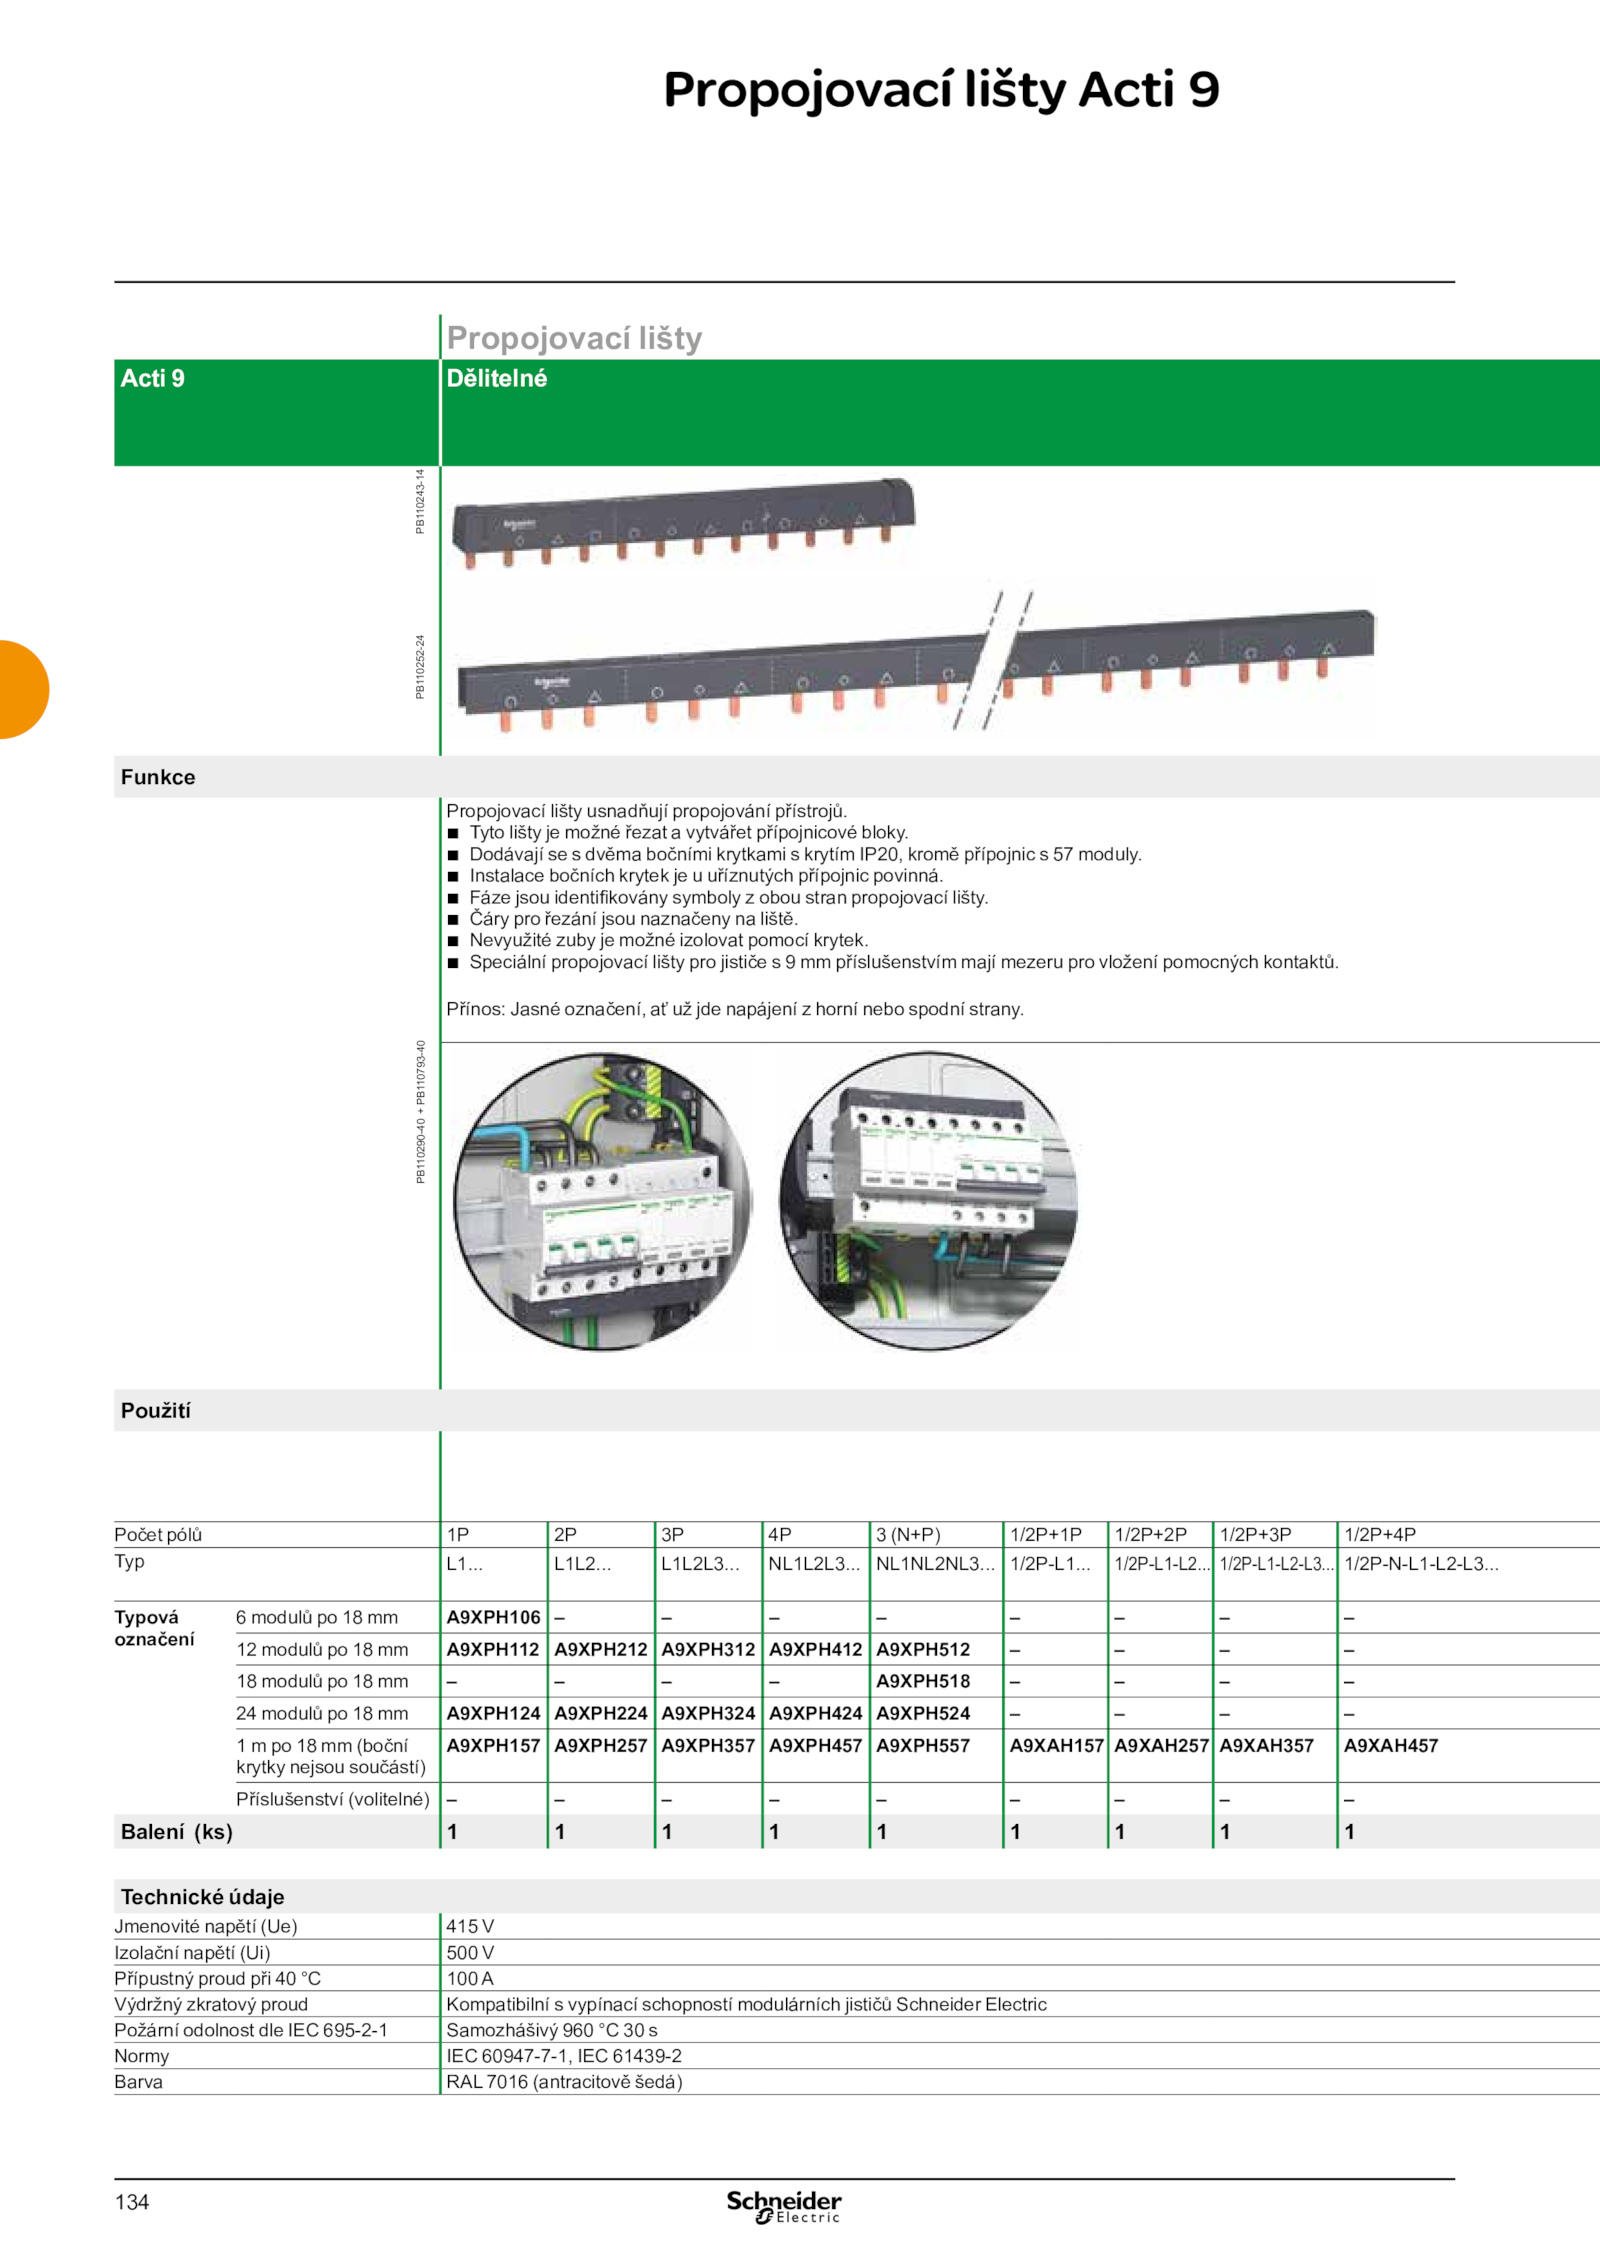Click the reference code A9XPH224
Screen dimensions: 1600x2263
pos(601,1713)
